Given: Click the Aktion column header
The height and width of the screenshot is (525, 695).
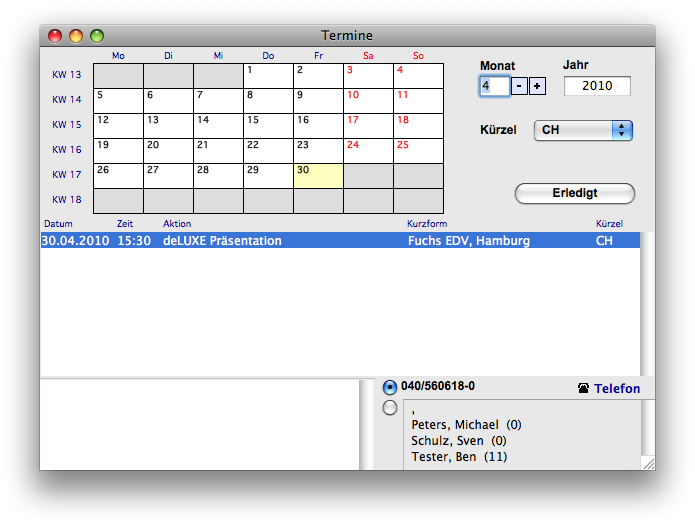Looking at the screenshot, I should click(x=177, y=224).
